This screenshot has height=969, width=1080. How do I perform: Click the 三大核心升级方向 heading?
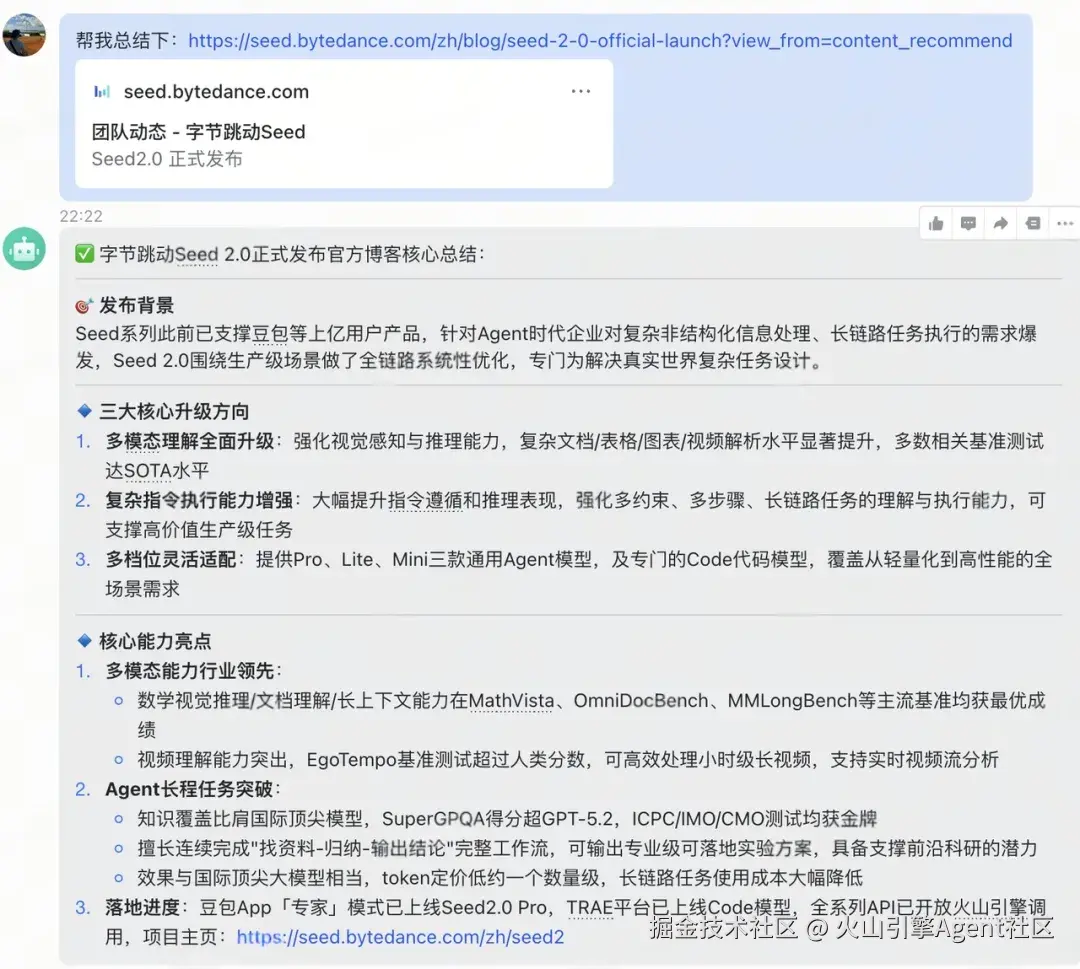pos(174,411)
